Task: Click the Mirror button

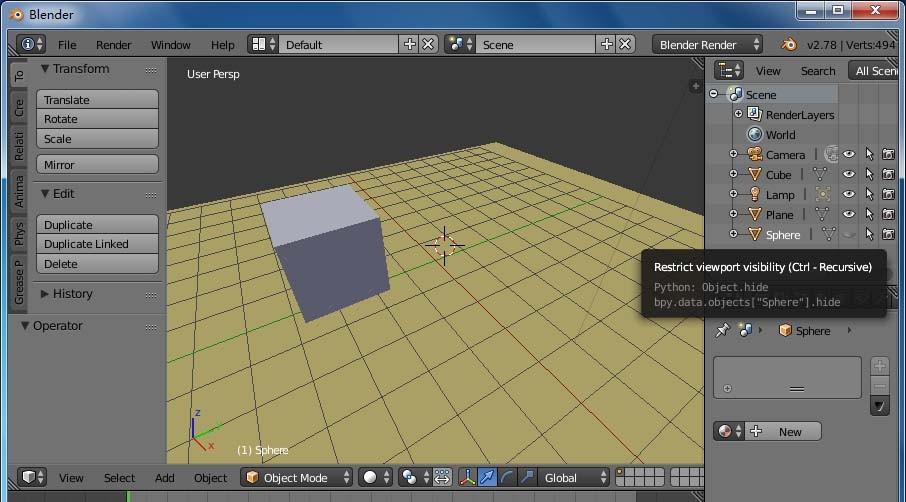Action: 97,165
